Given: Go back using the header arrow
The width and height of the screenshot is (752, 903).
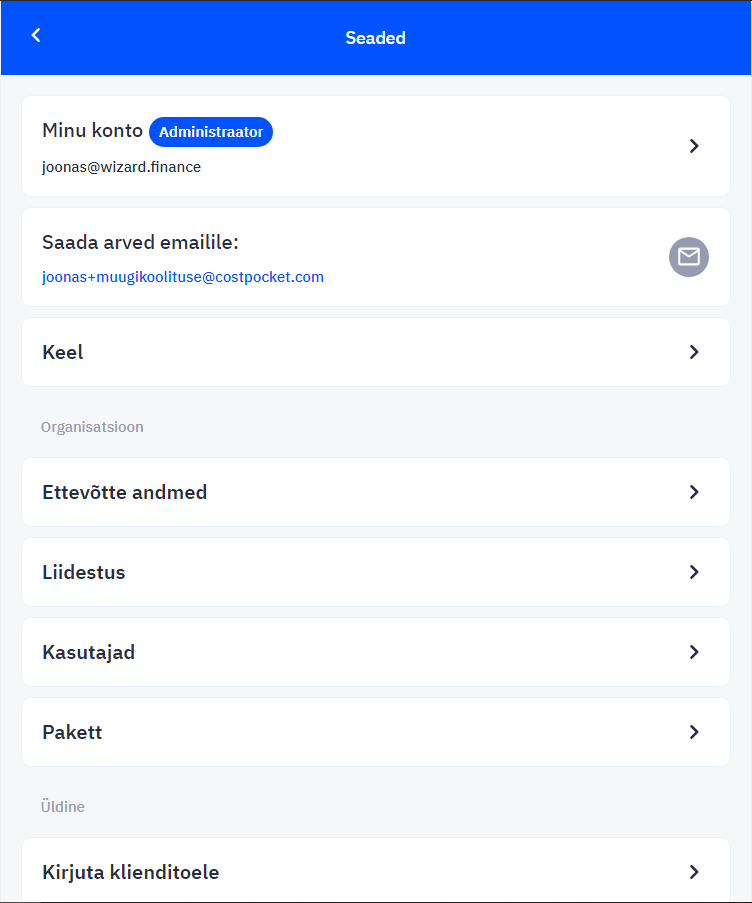Looking at the screenshot, I should [36, 35].
